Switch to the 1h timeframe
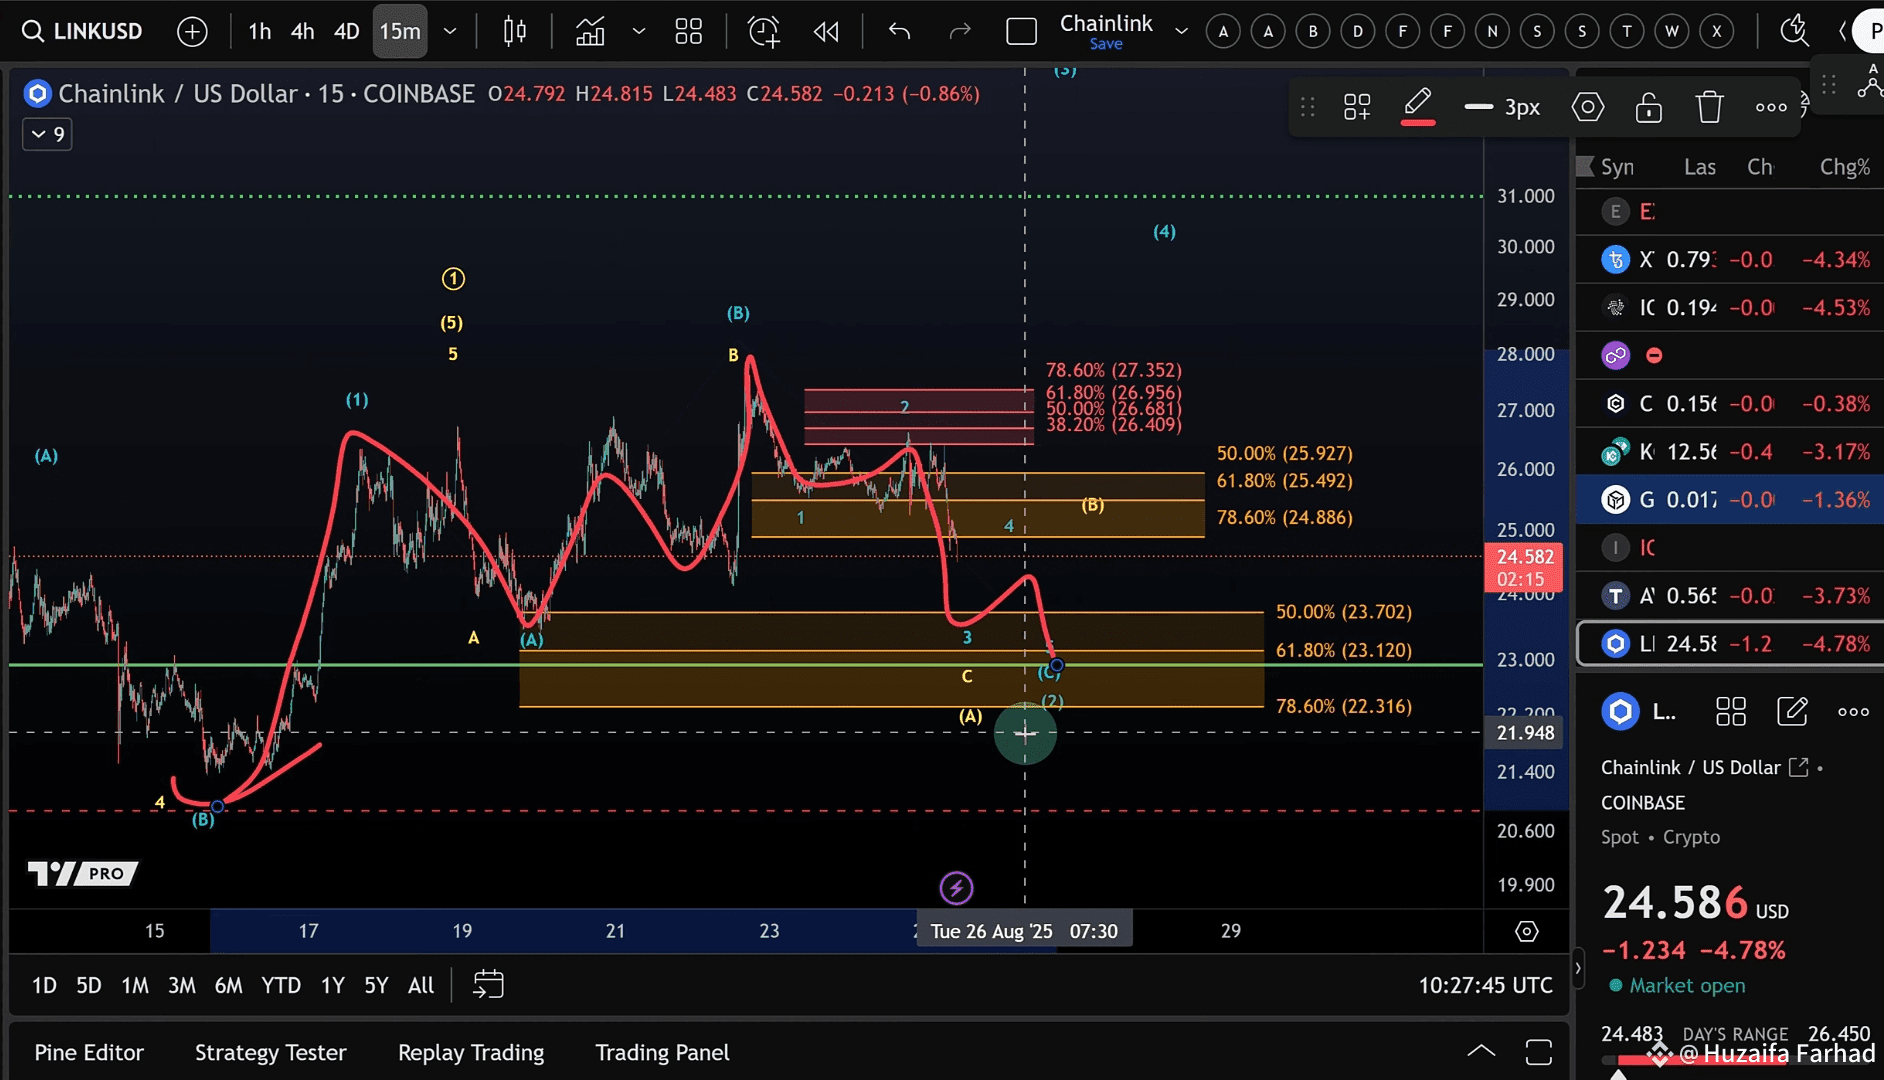 click(260, 31)
